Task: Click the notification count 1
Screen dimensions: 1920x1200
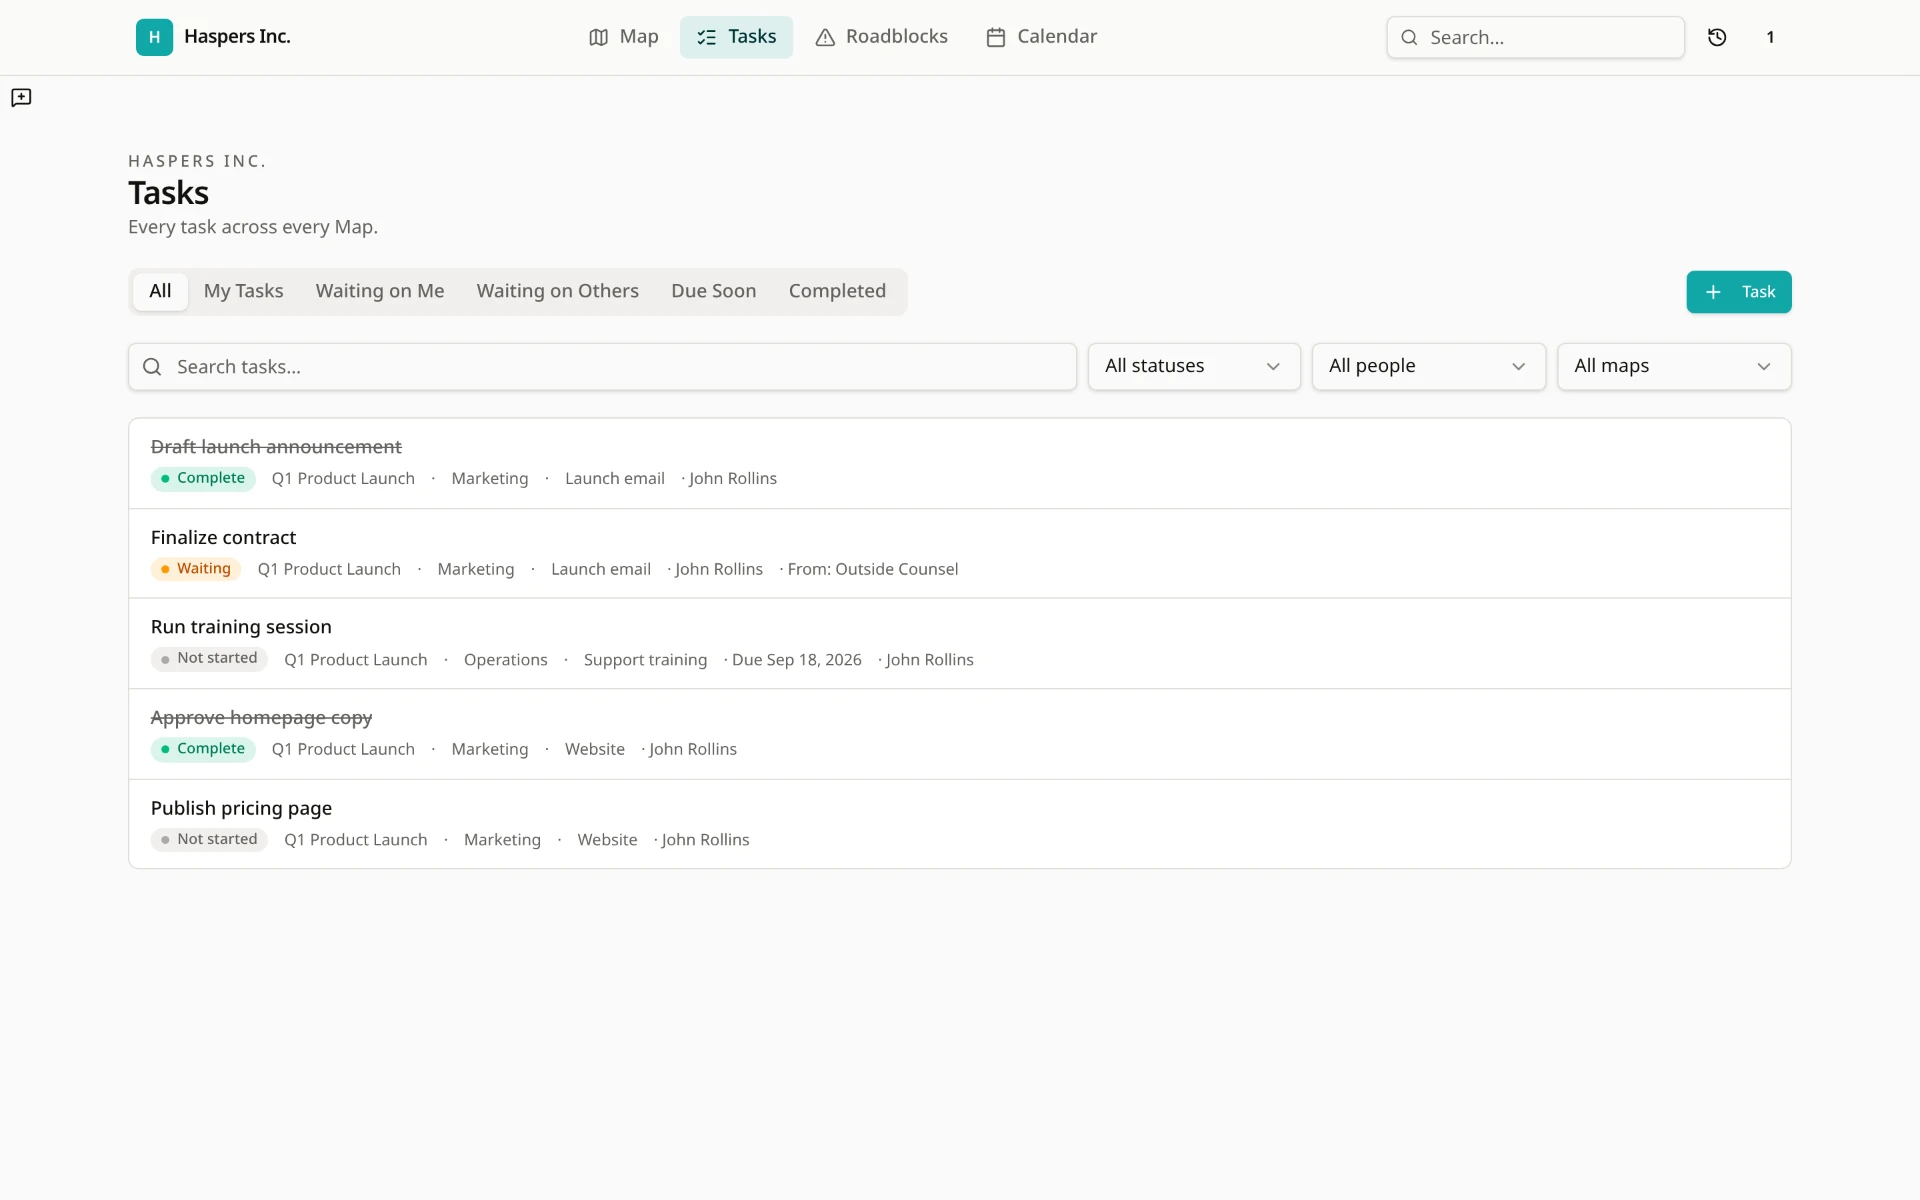Action: [x=1770, y=37]
